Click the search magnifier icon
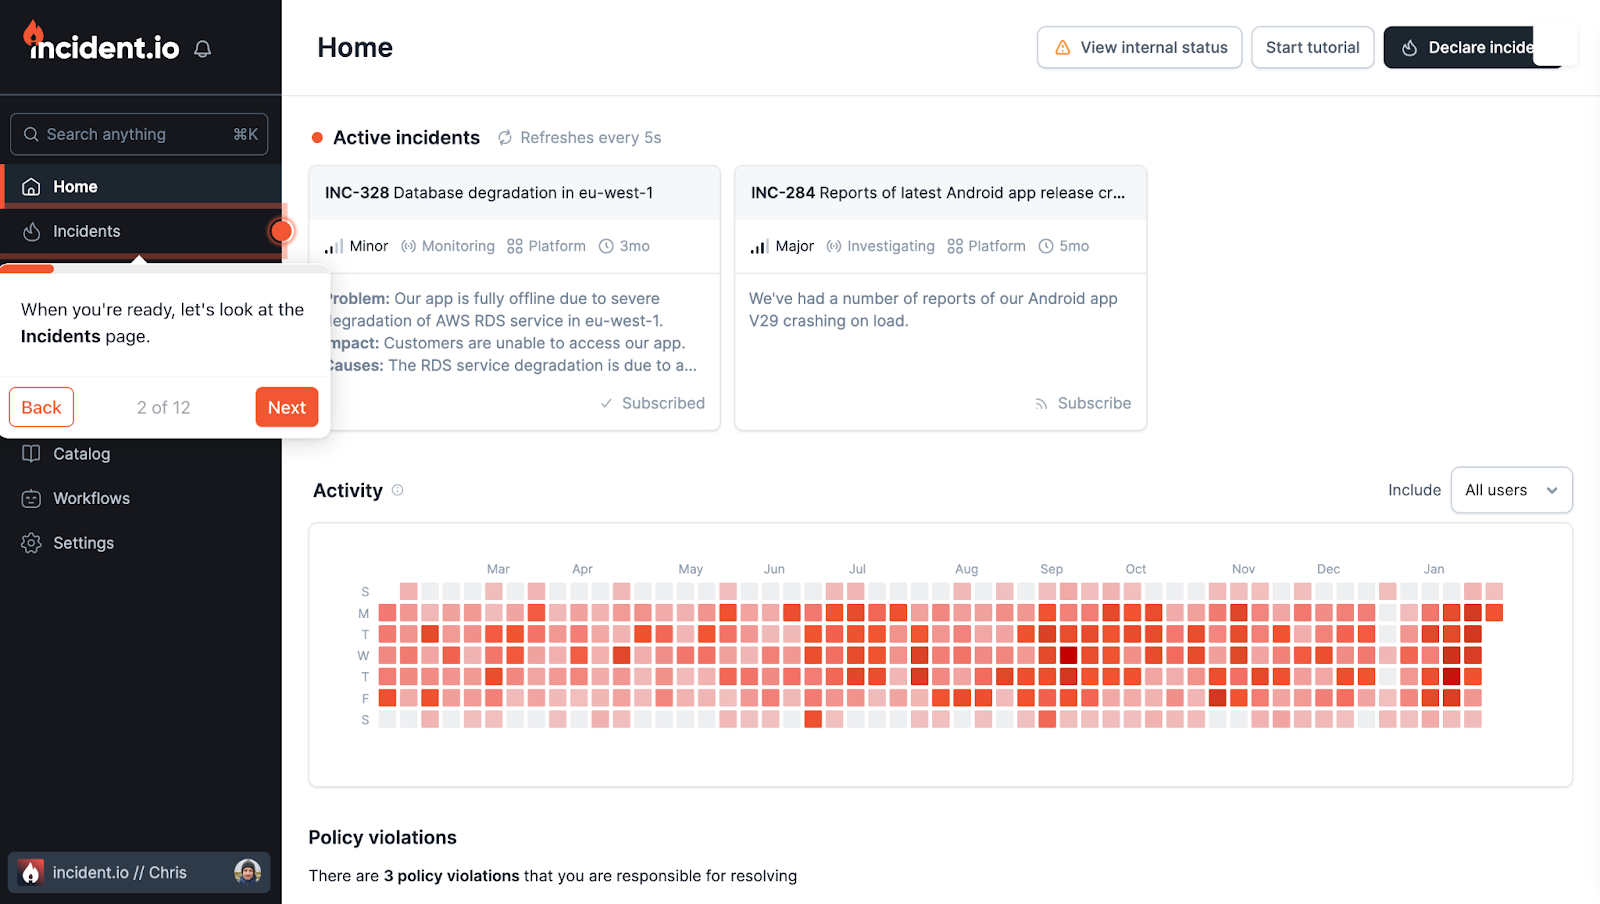The height and width of the screenshot is (904, 1600). tap(31, 134)
